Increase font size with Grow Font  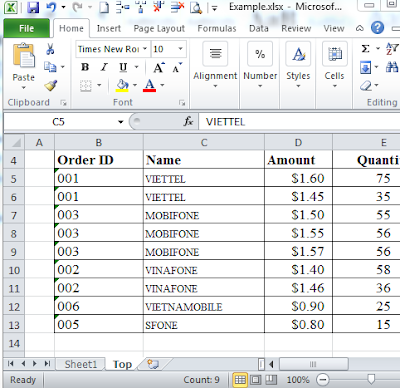[x=159, y=68]
